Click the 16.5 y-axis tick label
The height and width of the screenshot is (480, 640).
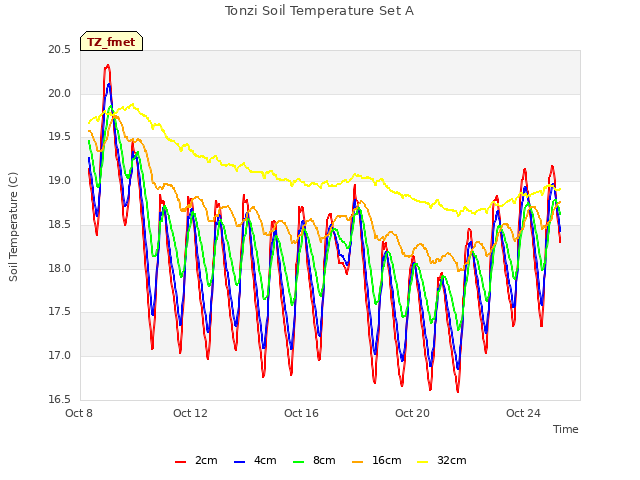click(60, 399)
